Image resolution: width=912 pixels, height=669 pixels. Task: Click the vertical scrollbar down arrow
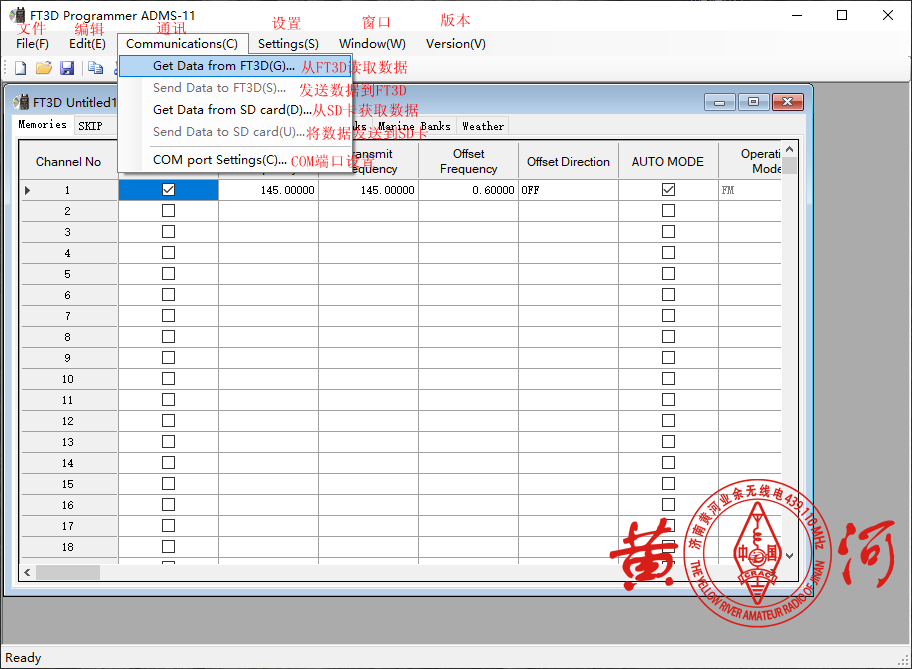[x=789, y=556]
